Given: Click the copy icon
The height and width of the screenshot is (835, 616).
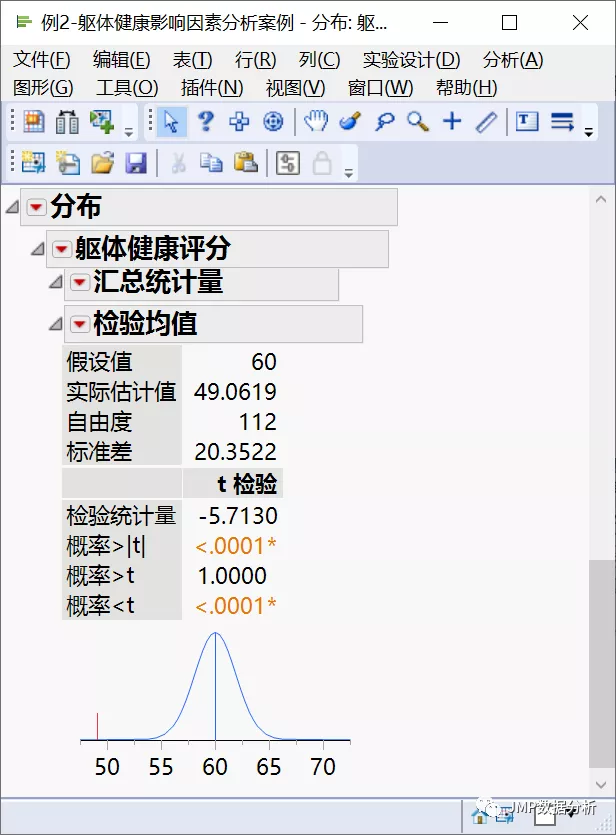Looking at the screenshot, I should (x=211, y=162).
